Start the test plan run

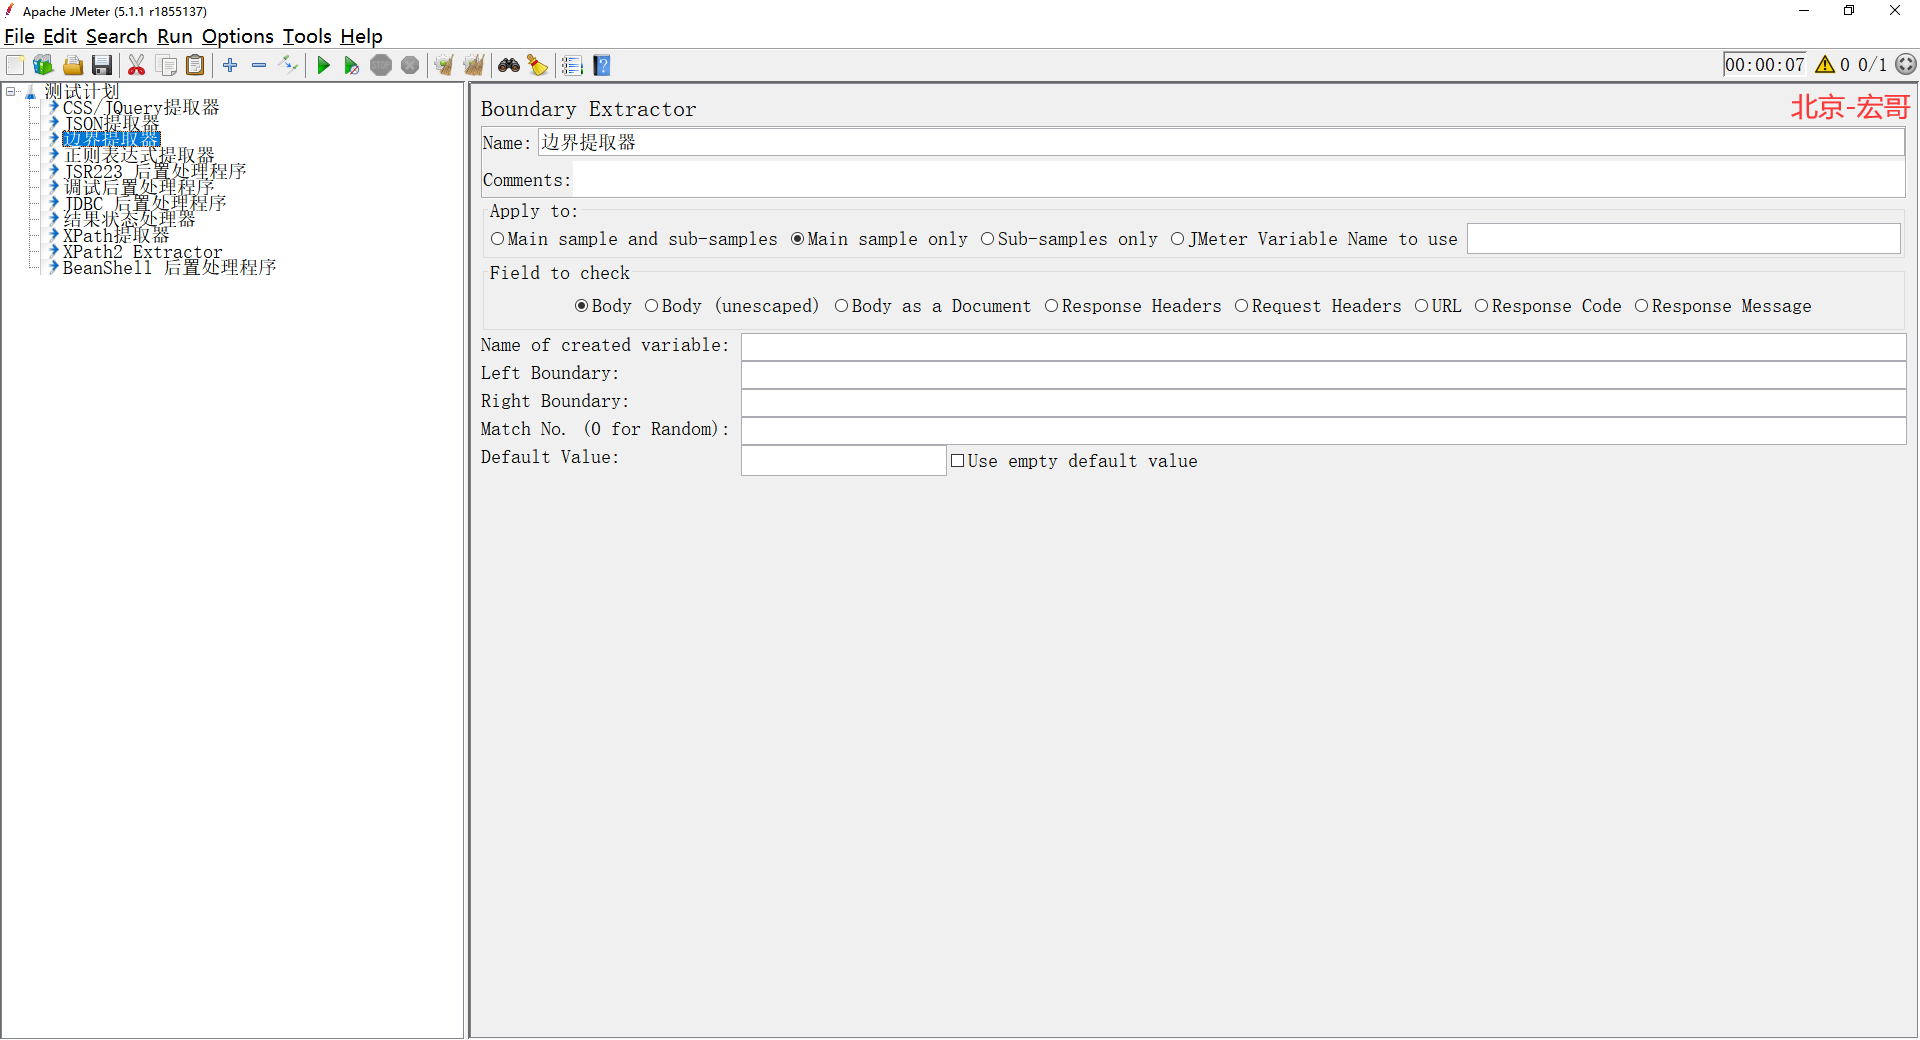323,65
